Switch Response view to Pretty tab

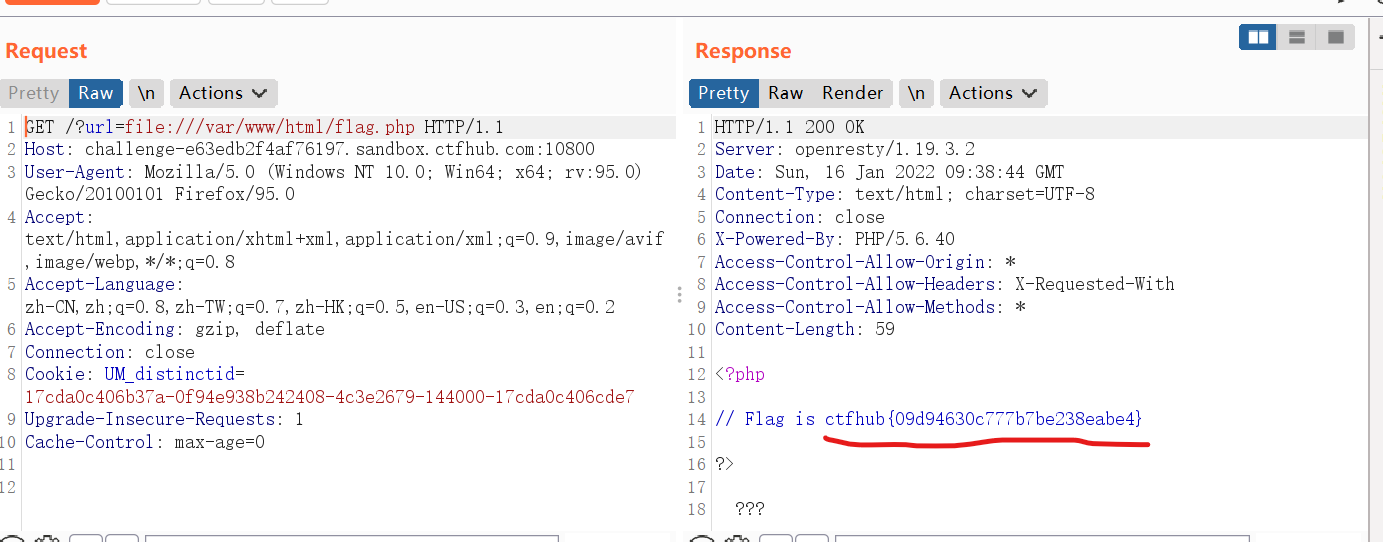click(724, 93)
